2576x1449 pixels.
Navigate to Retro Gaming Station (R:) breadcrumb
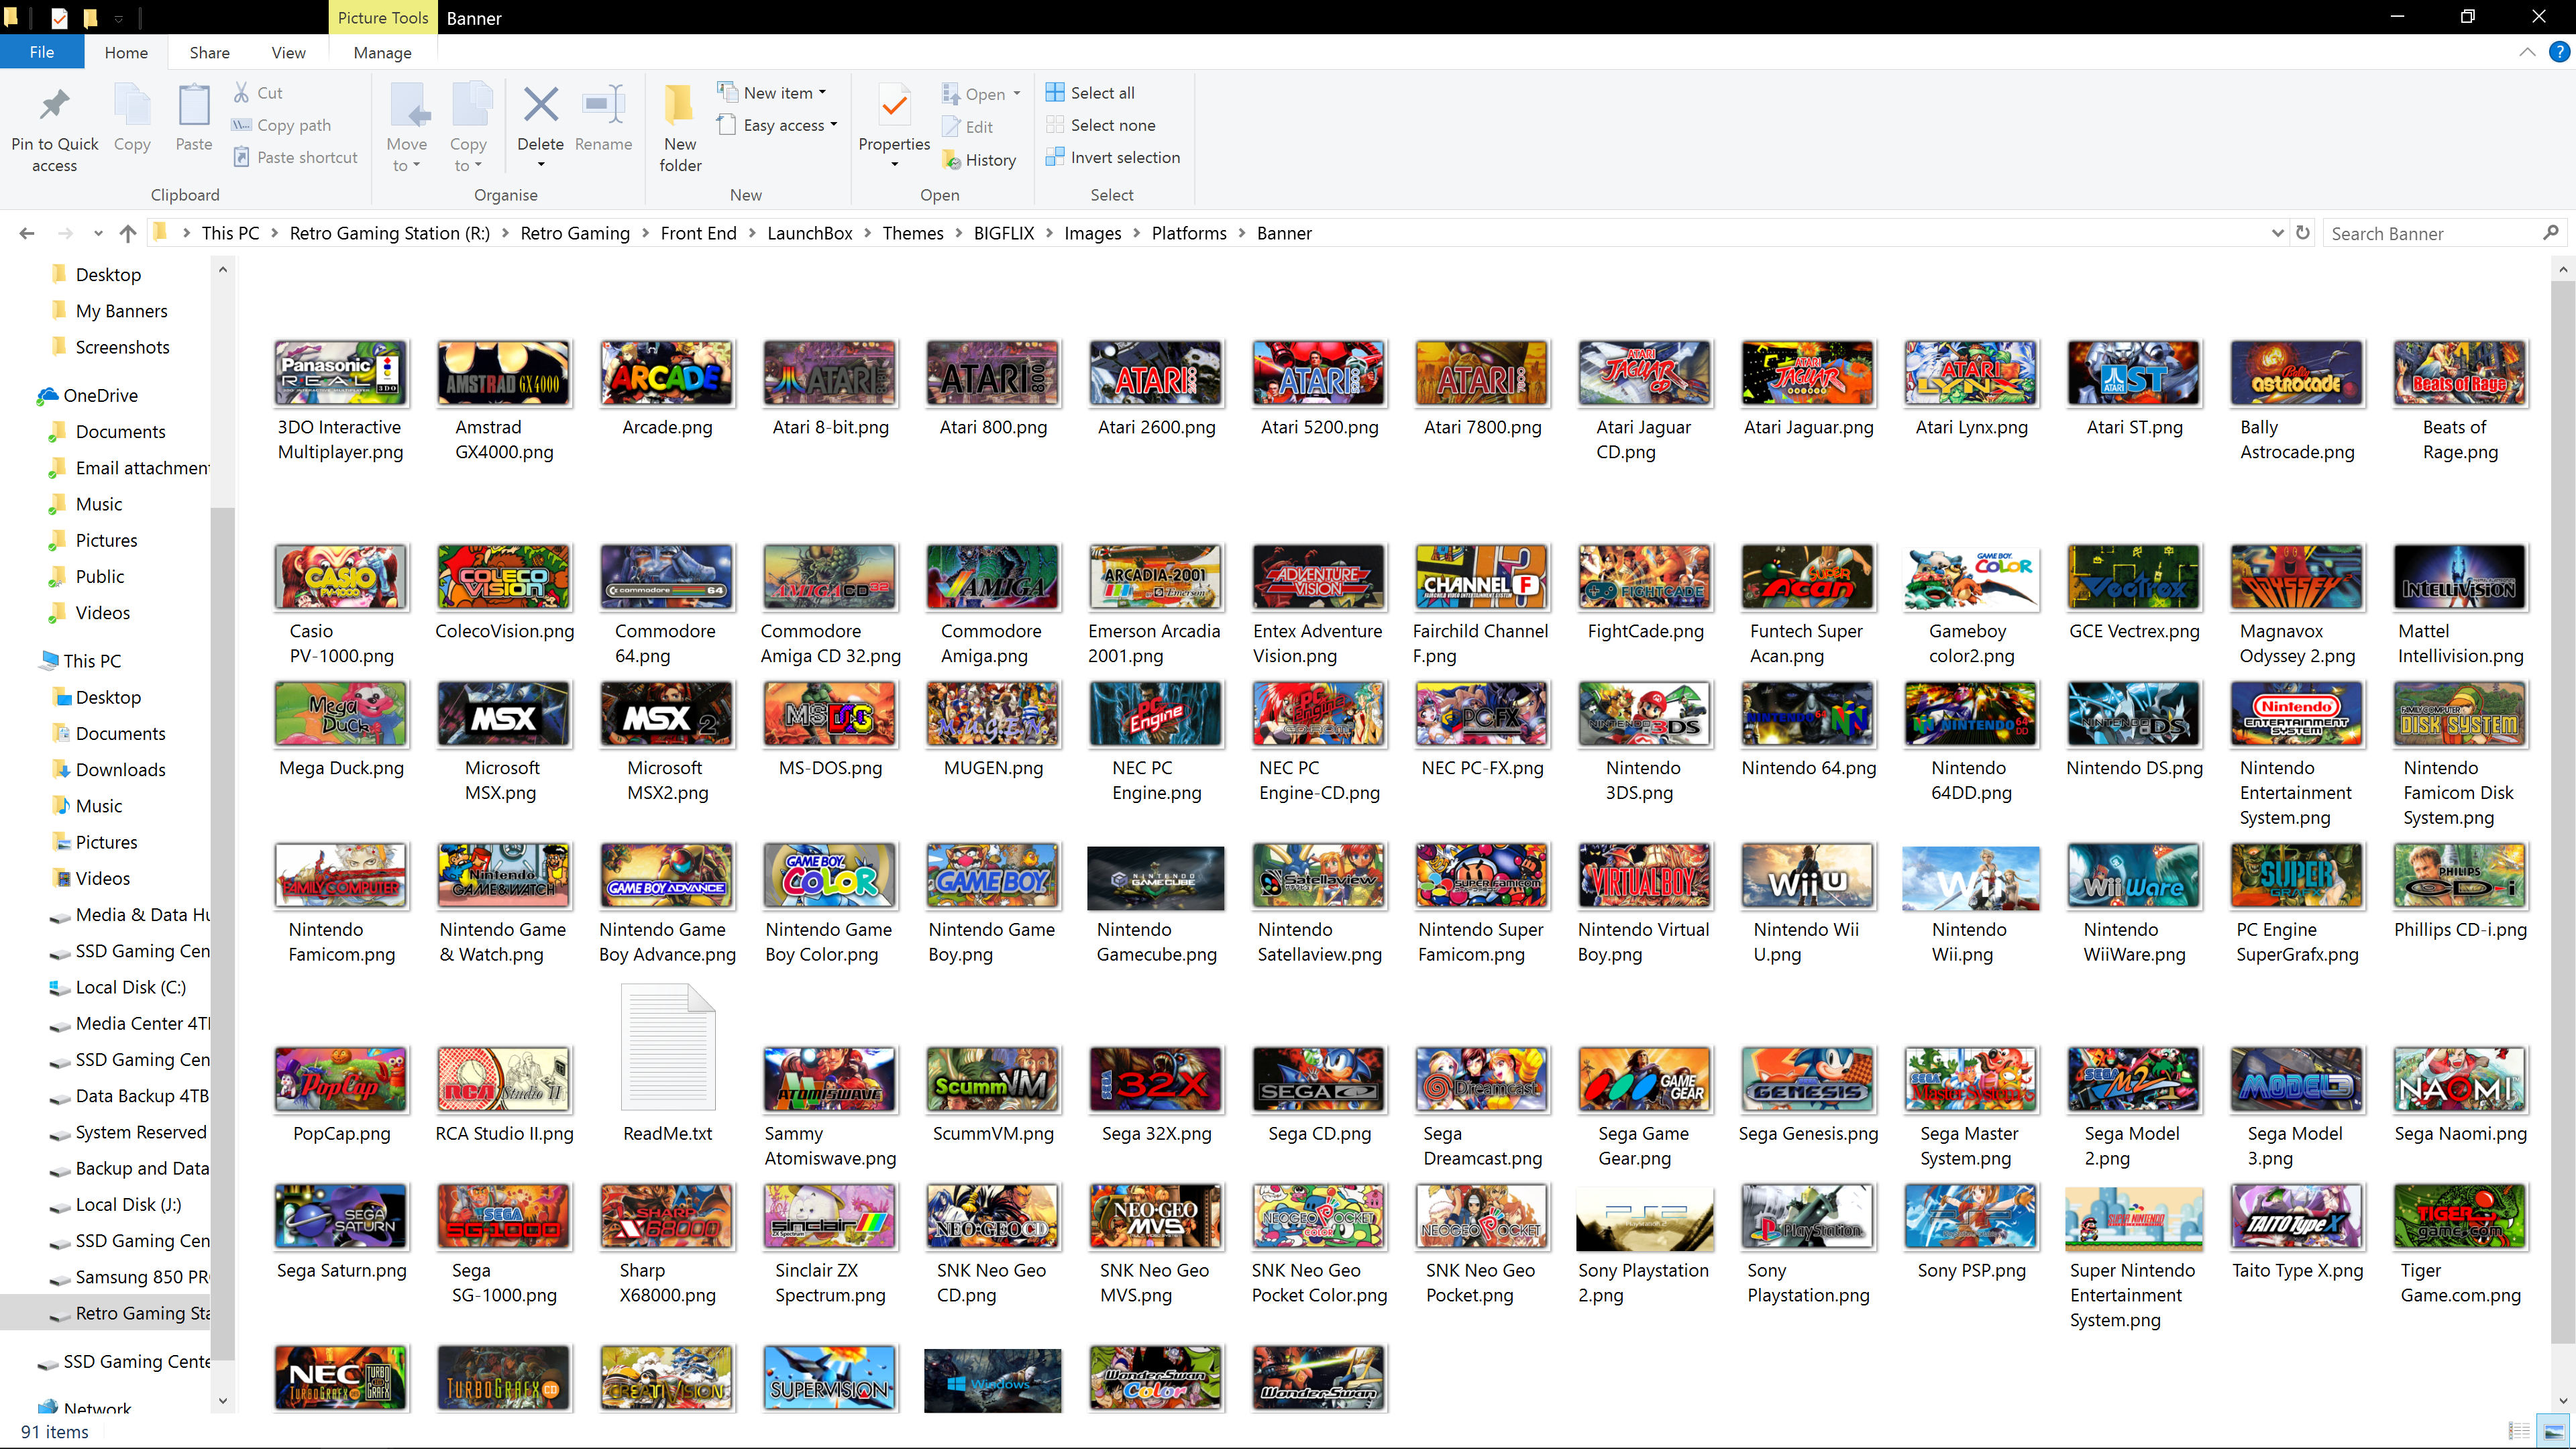pyautogui.click(x=389, y=233)
